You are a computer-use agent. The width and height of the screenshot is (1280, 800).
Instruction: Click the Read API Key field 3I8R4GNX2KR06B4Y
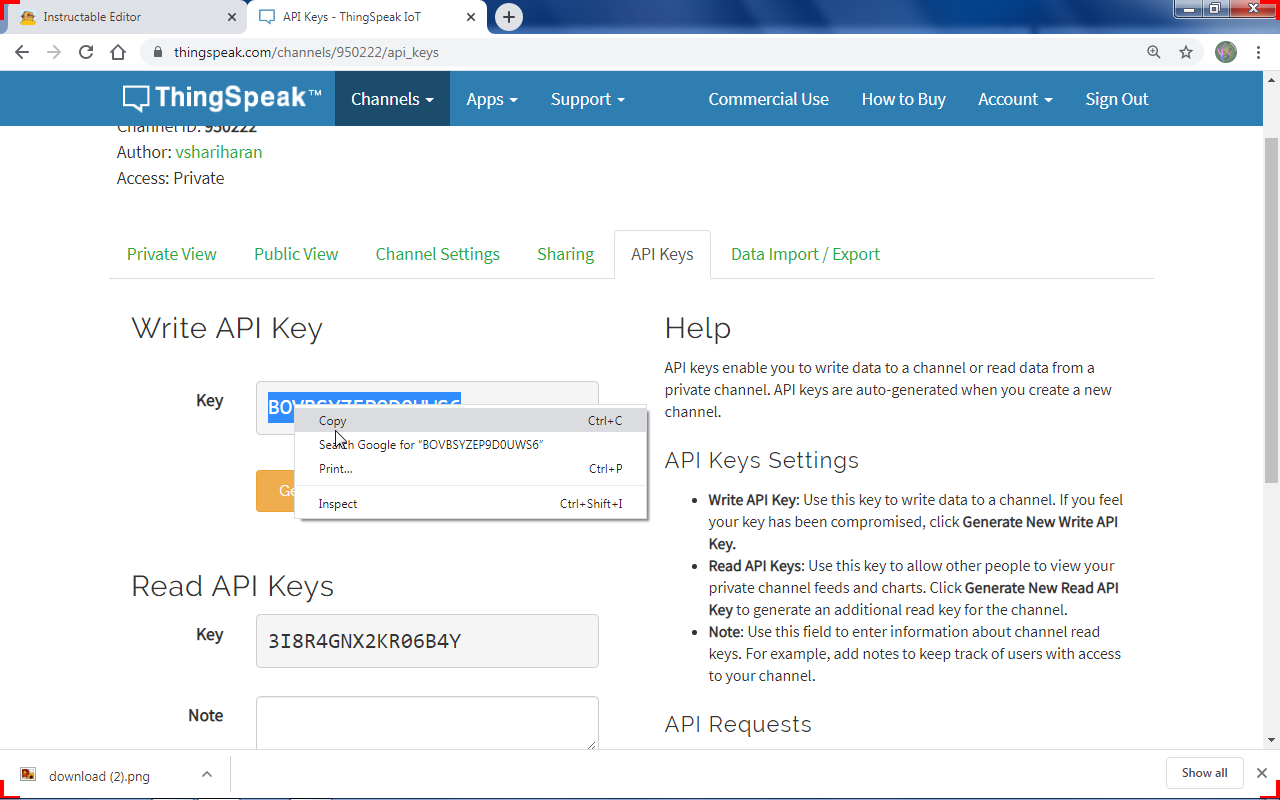click(427, 641)
